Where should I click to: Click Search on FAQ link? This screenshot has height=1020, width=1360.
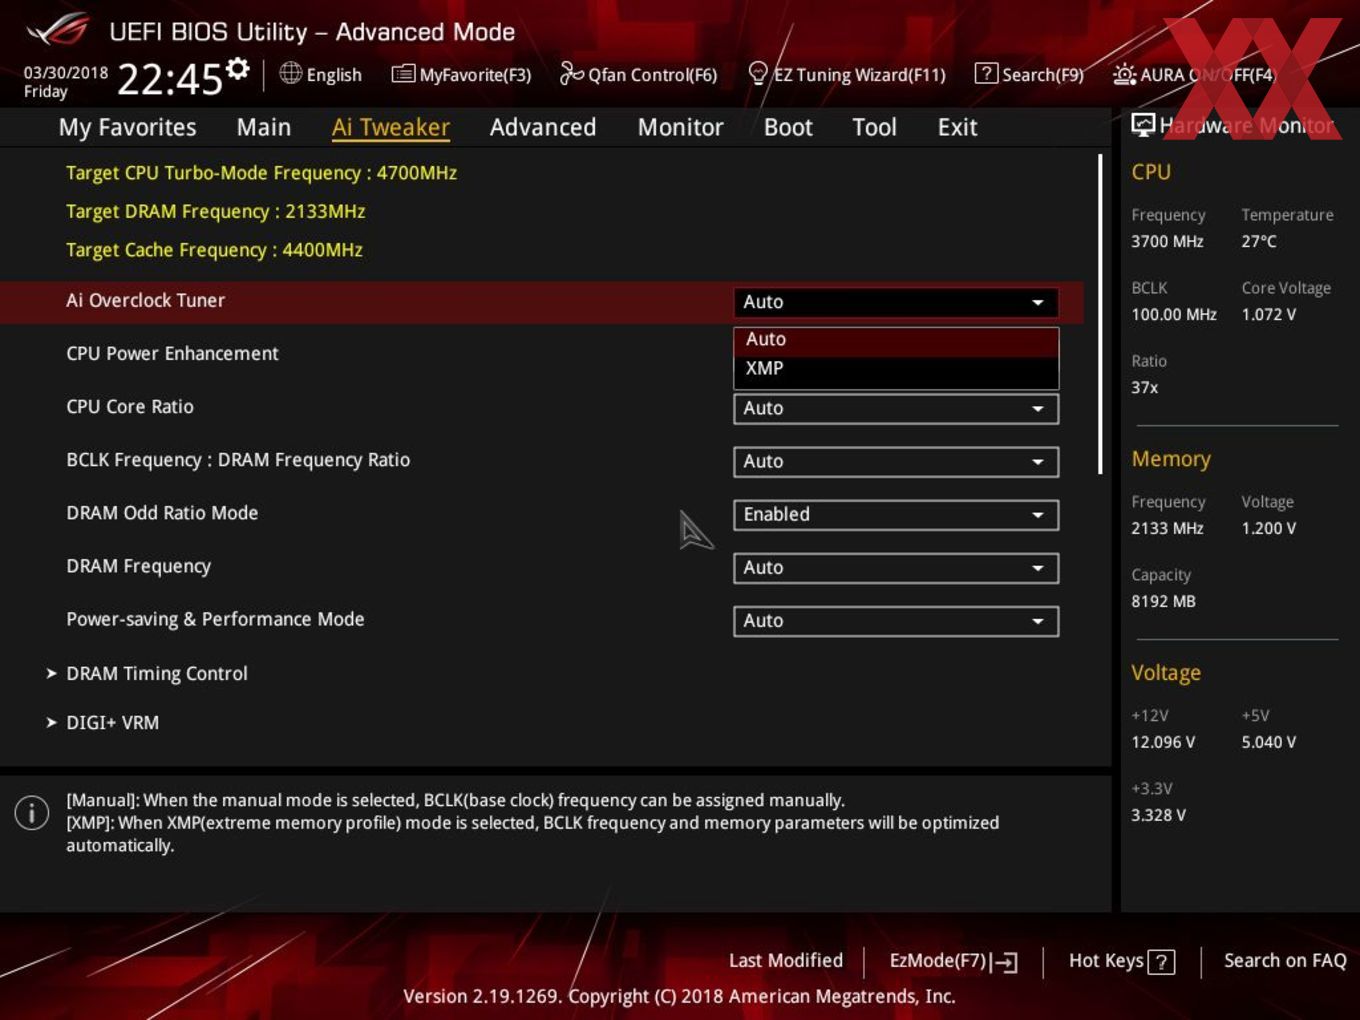(x=1285, y=960)
